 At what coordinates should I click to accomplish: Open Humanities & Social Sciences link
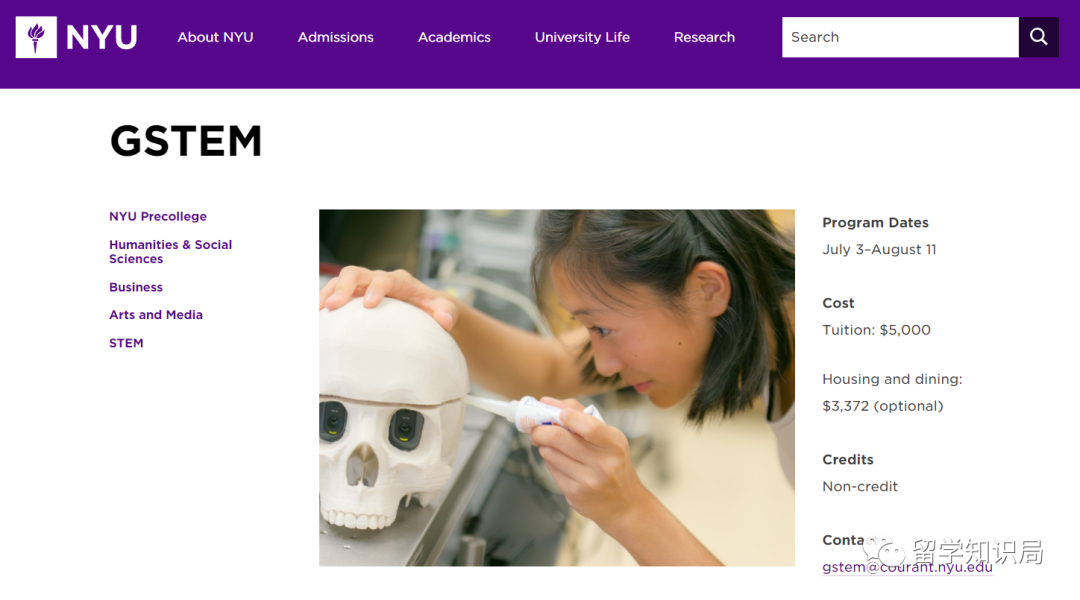[x=170, y=251]
